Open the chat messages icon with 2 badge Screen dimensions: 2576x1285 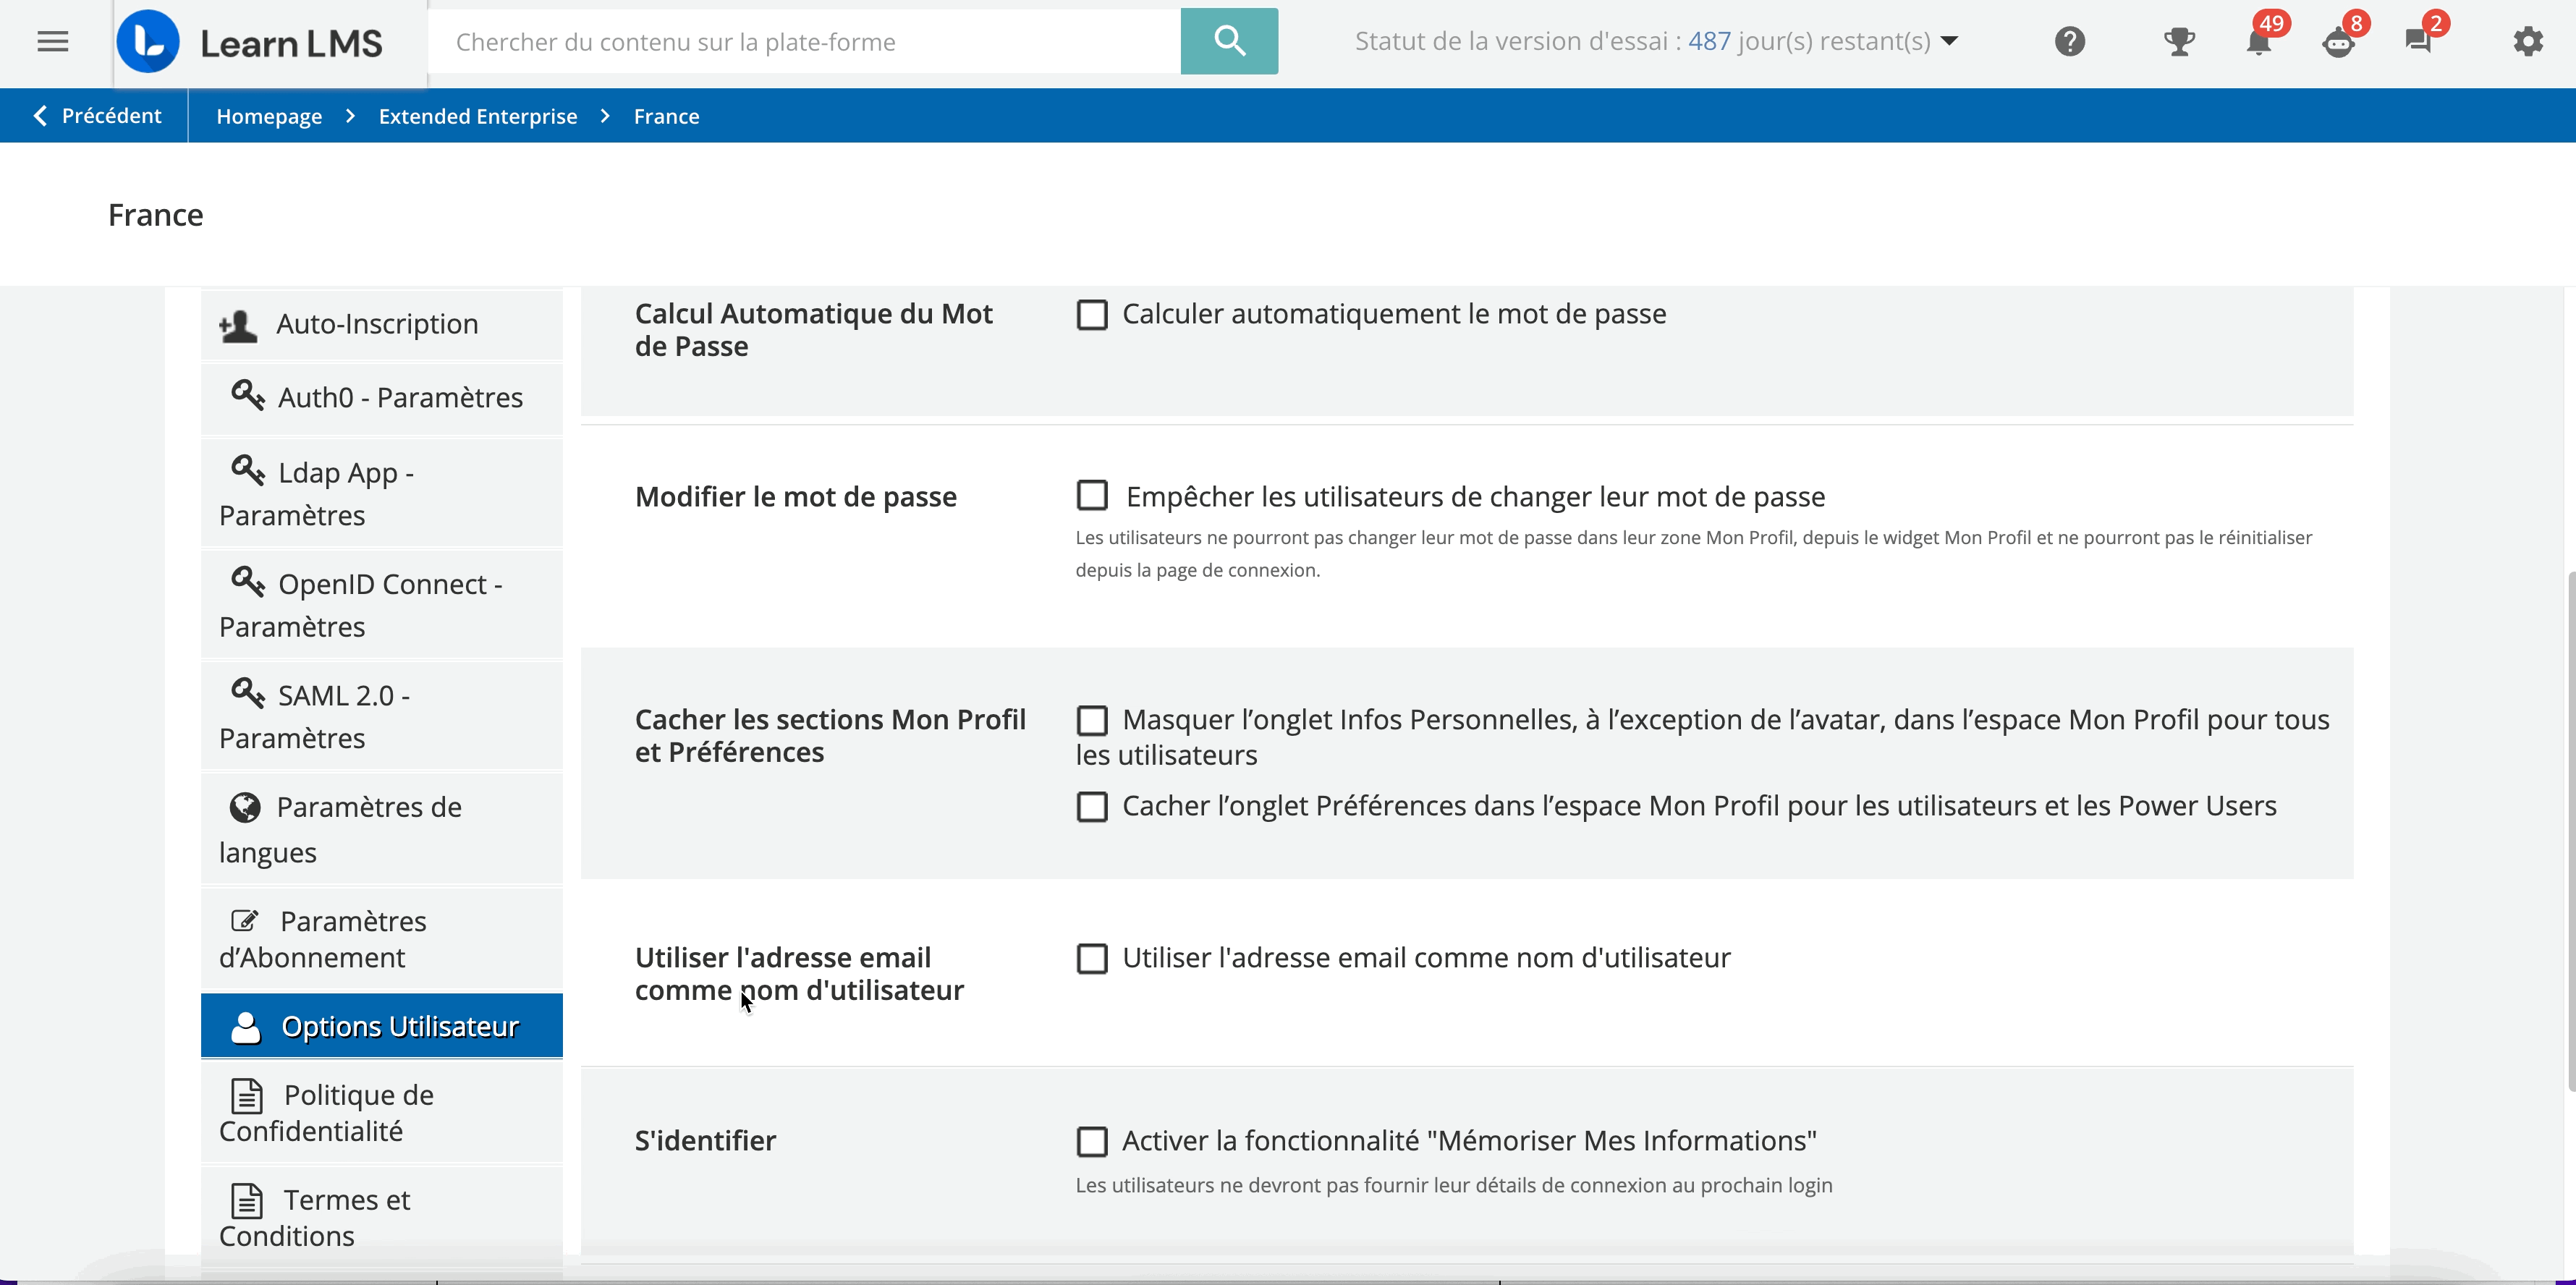[x=2418, y=42]
